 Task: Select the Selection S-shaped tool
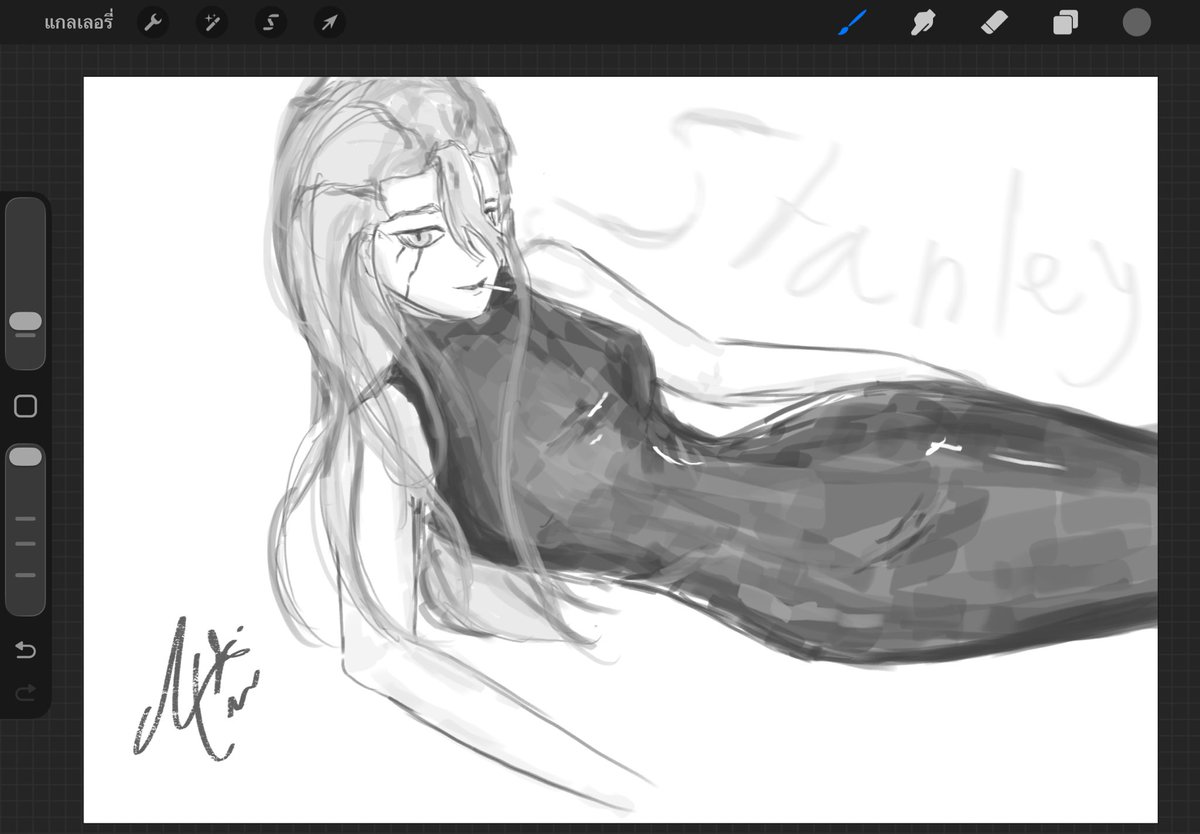[x=271, y=22]
